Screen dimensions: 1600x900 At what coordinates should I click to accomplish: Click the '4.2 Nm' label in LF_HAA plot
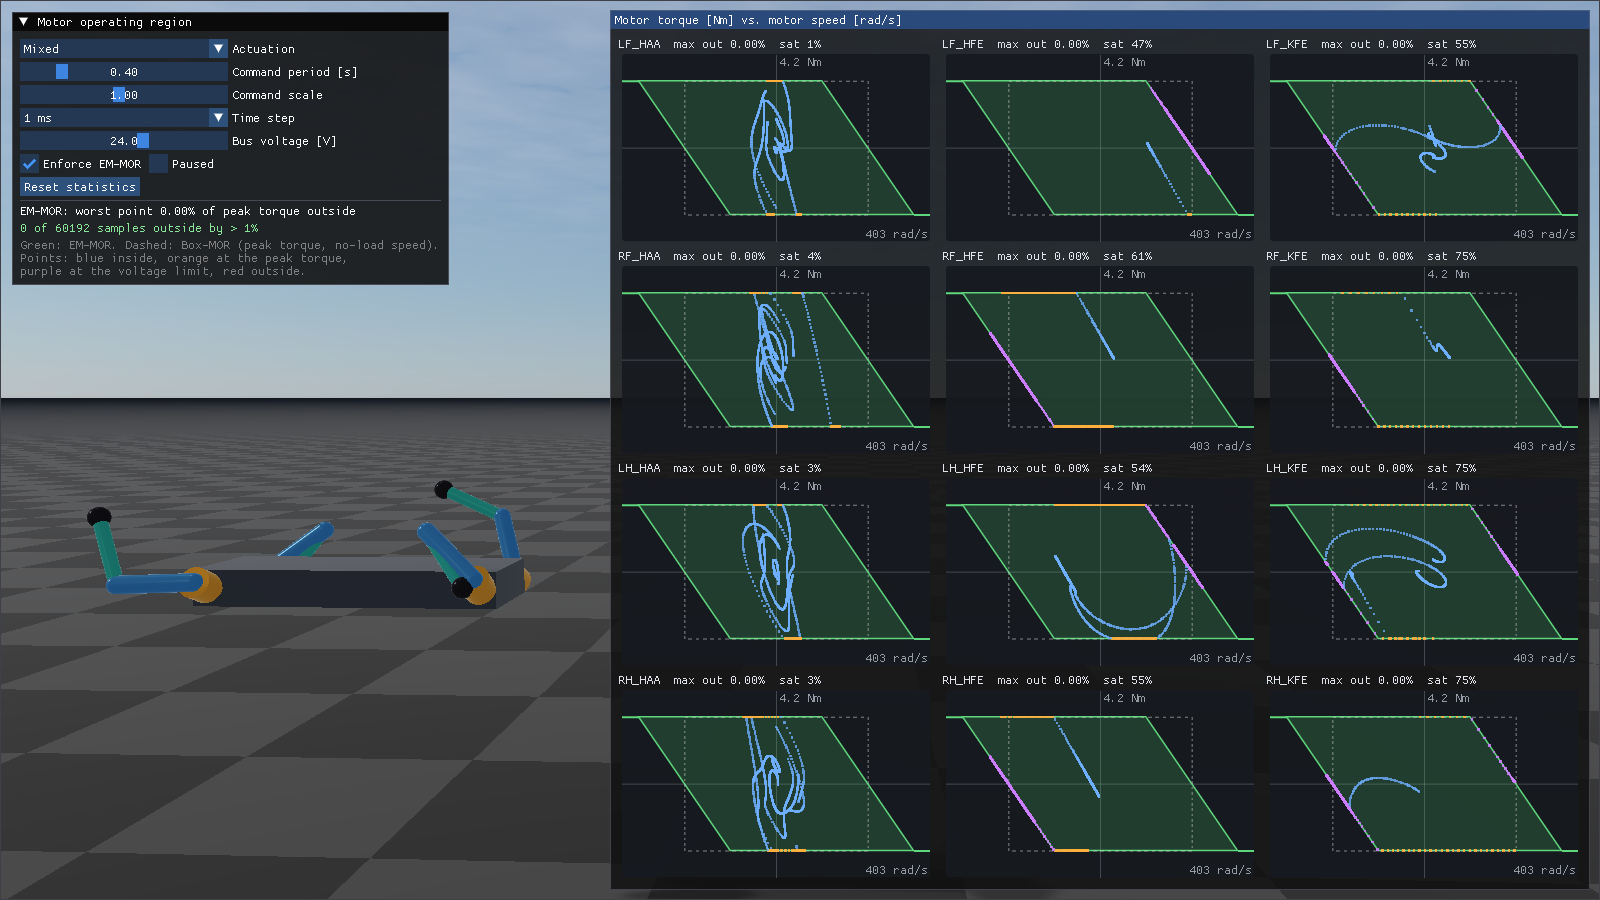[x=800, y=62]
